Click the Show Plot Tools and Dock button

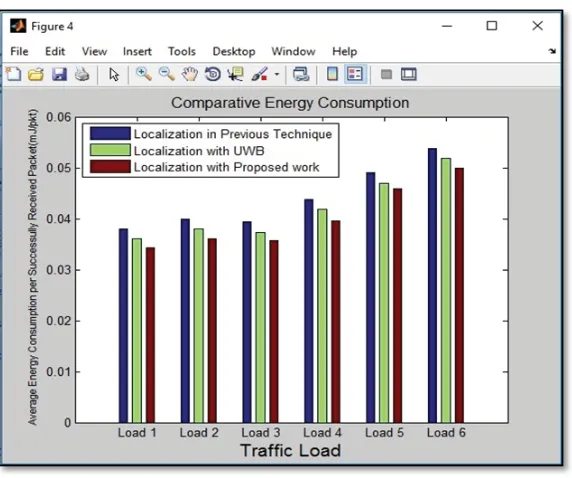coord(409,74)
